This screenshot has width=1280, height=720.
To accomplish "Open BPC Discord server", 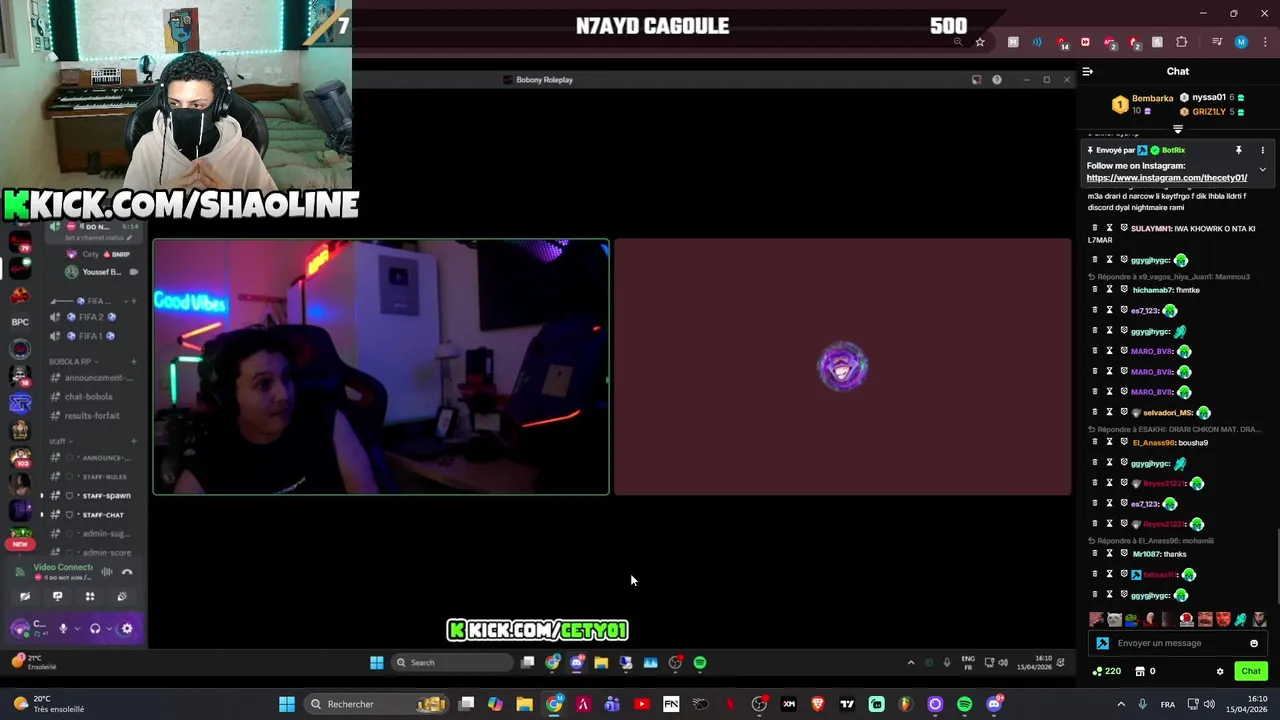I will [20, 322].
